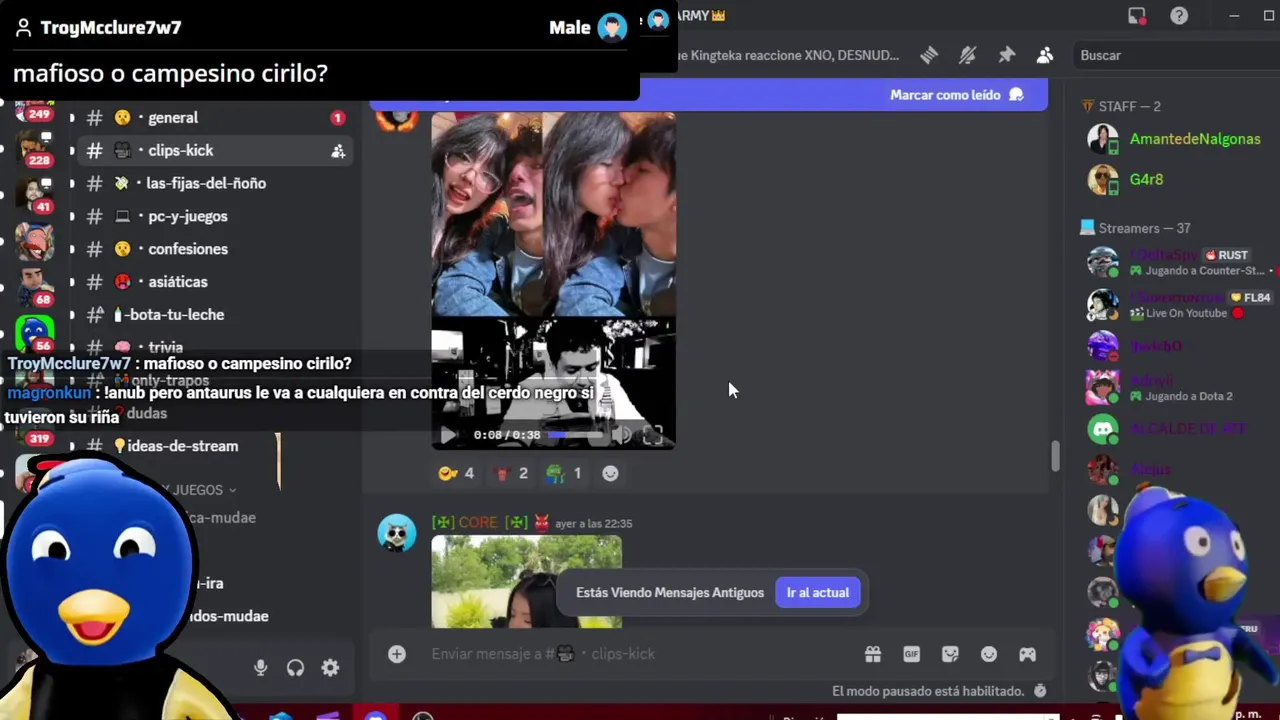Open pinned messages pin icon
Screen dimensions: 1280x720
pos(1006,56)
